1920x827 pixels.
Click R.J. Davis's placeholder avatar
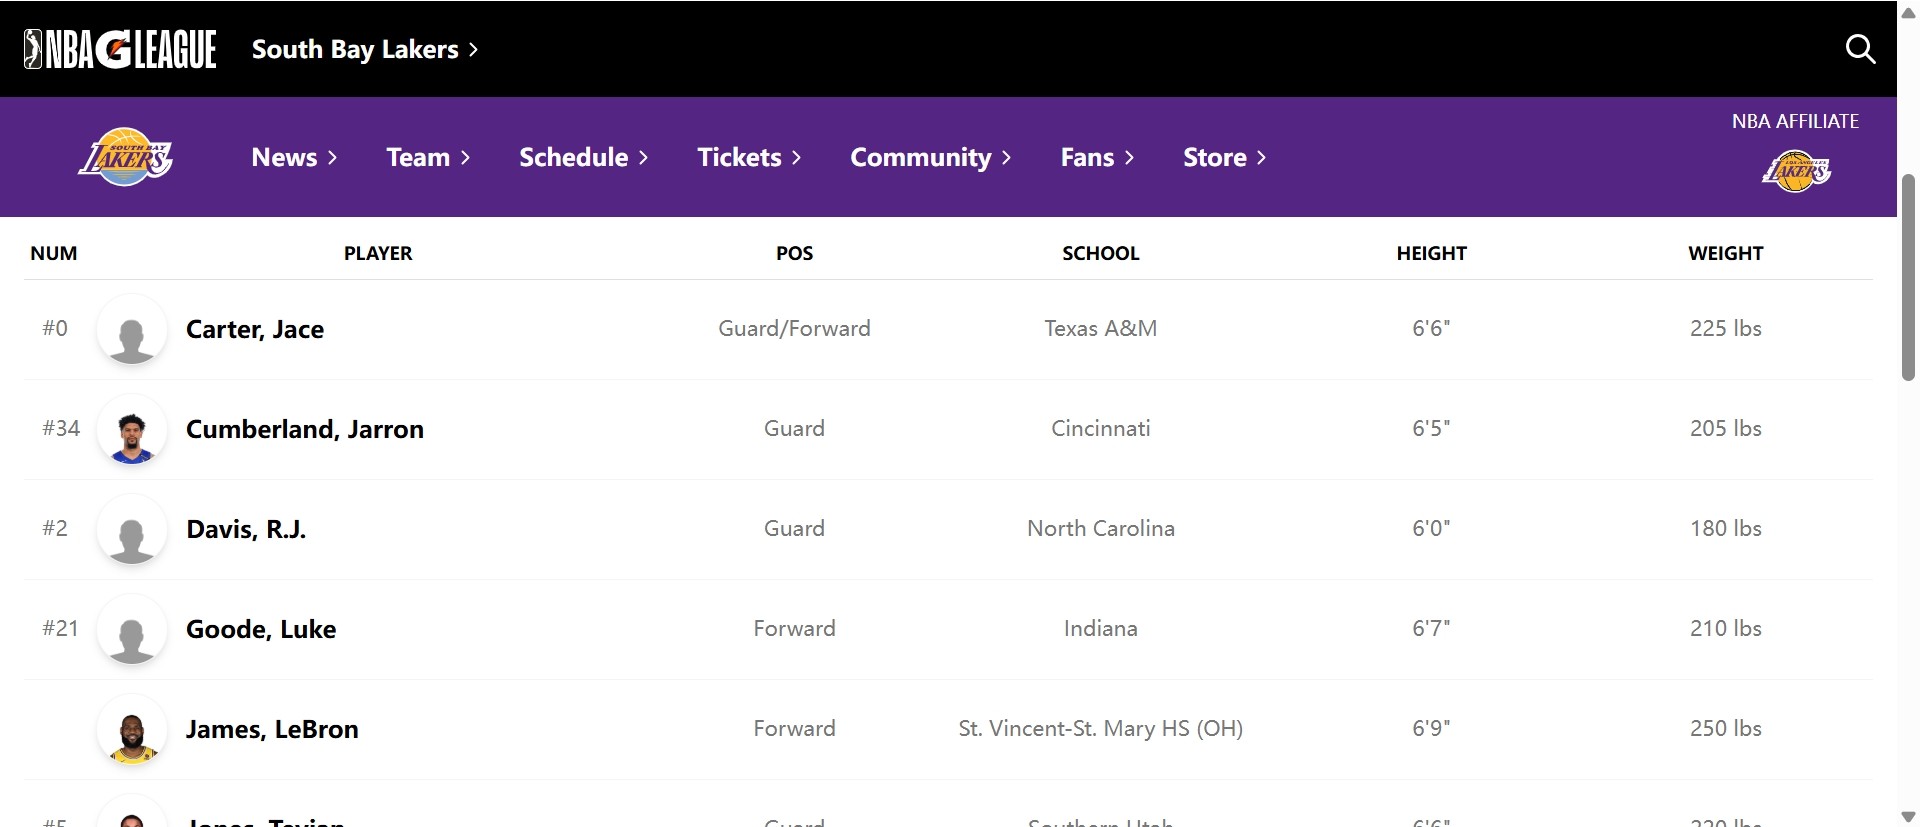[x=132, y=530]
